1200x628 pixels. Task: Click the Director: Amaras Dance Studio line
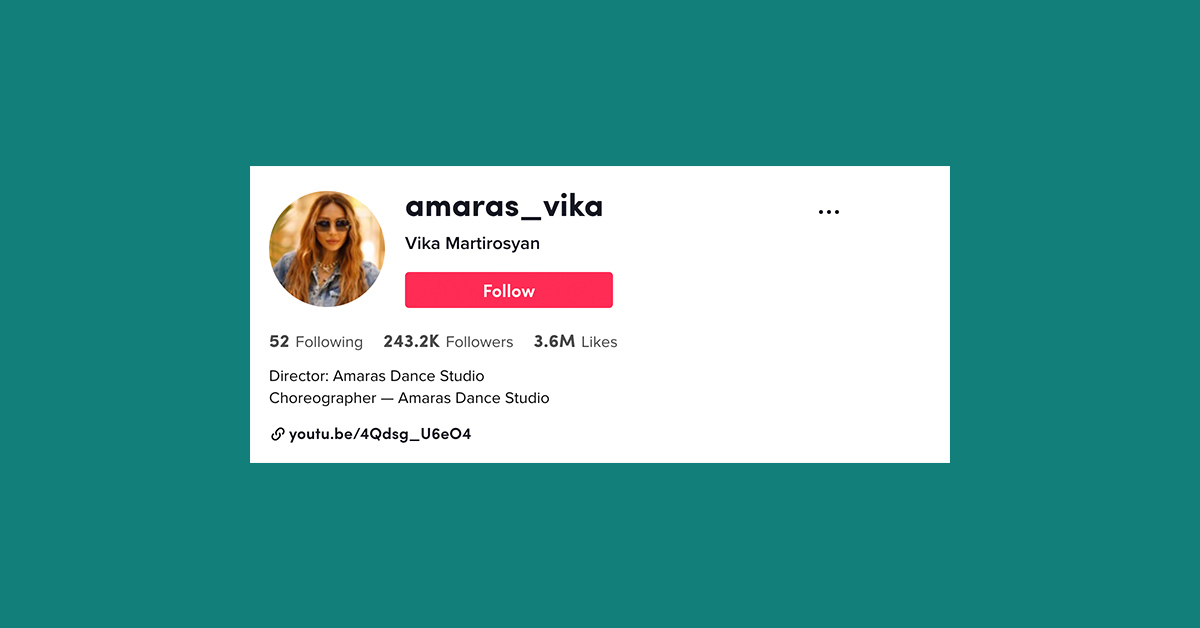tap(377, 376)
